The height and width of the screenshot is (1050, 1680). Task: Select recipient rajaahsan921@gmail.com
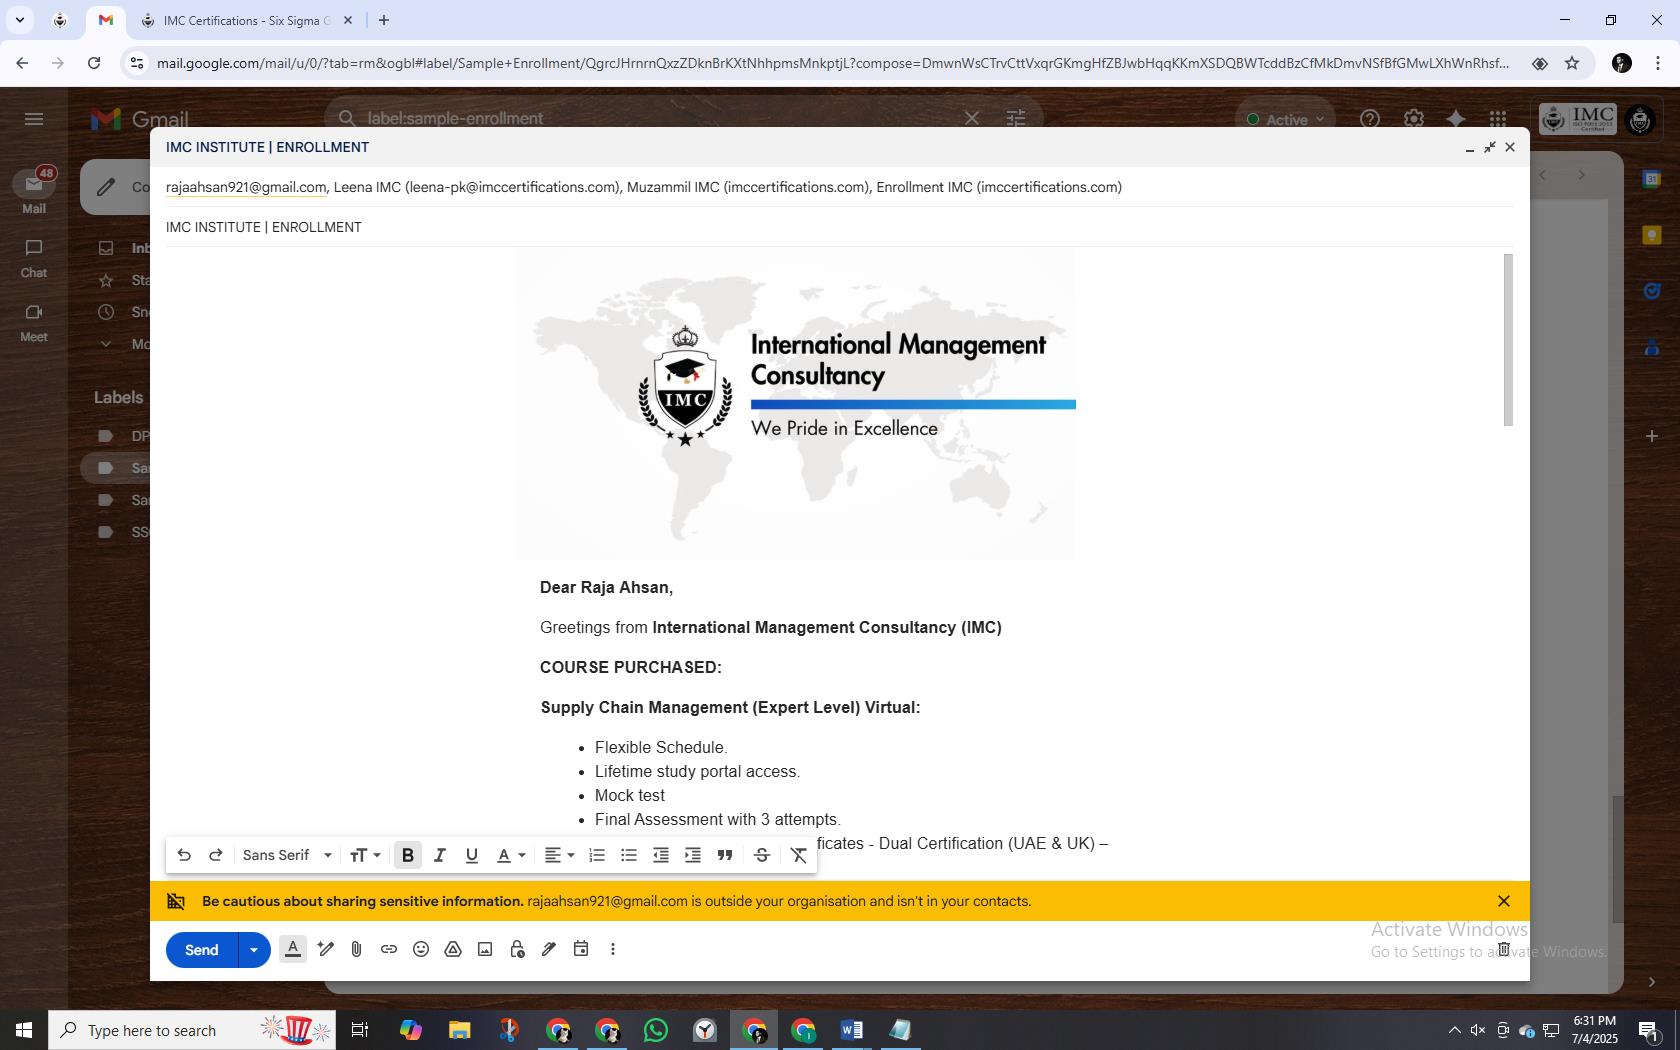tap(246, 187)
